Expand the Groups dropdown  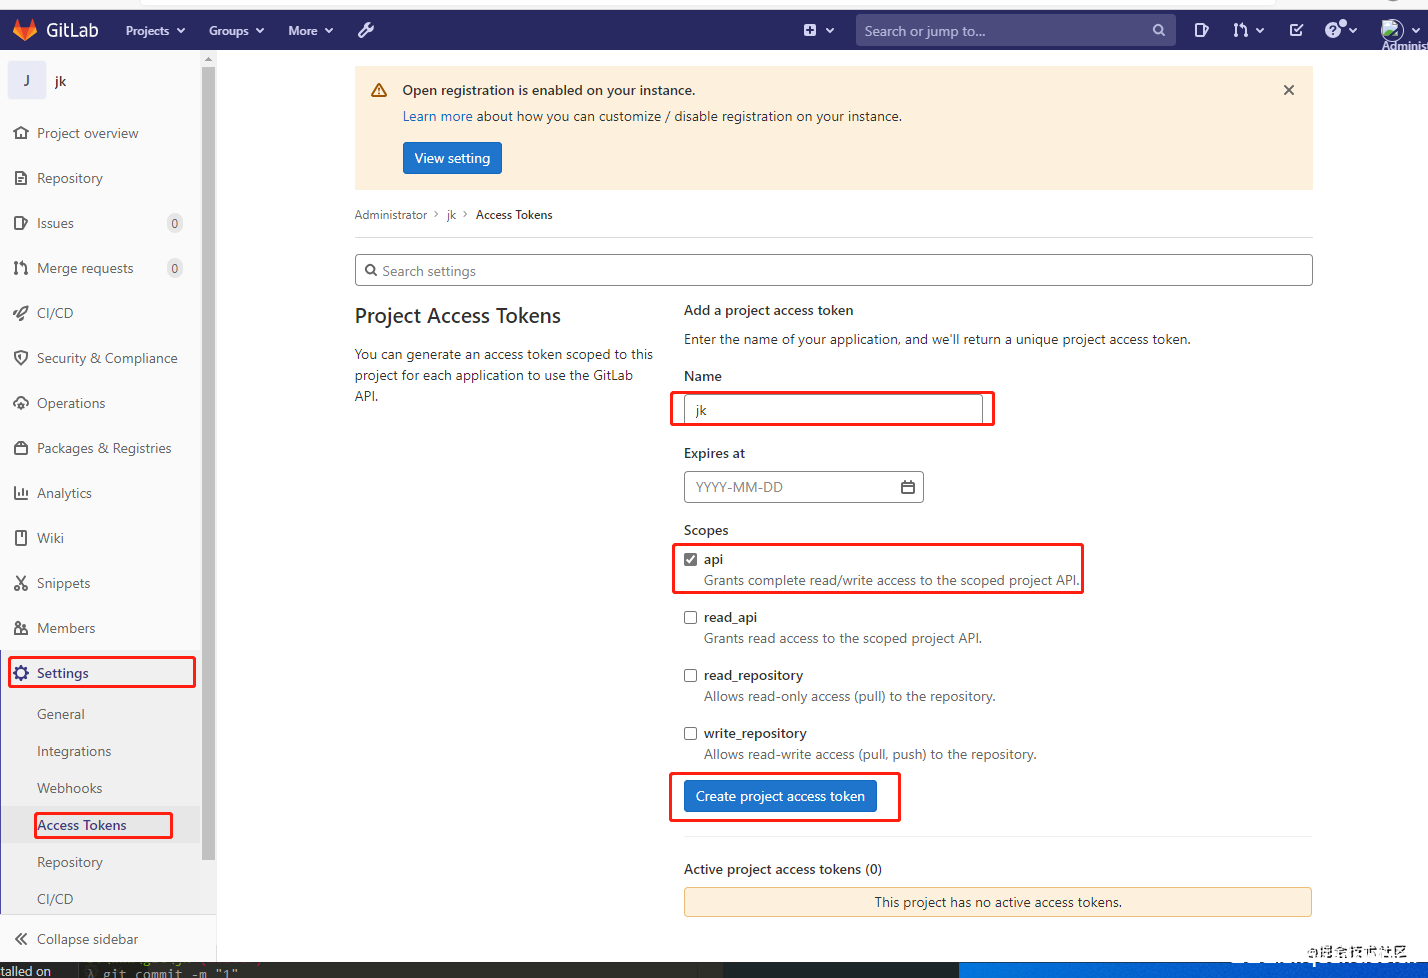point(236,30)
